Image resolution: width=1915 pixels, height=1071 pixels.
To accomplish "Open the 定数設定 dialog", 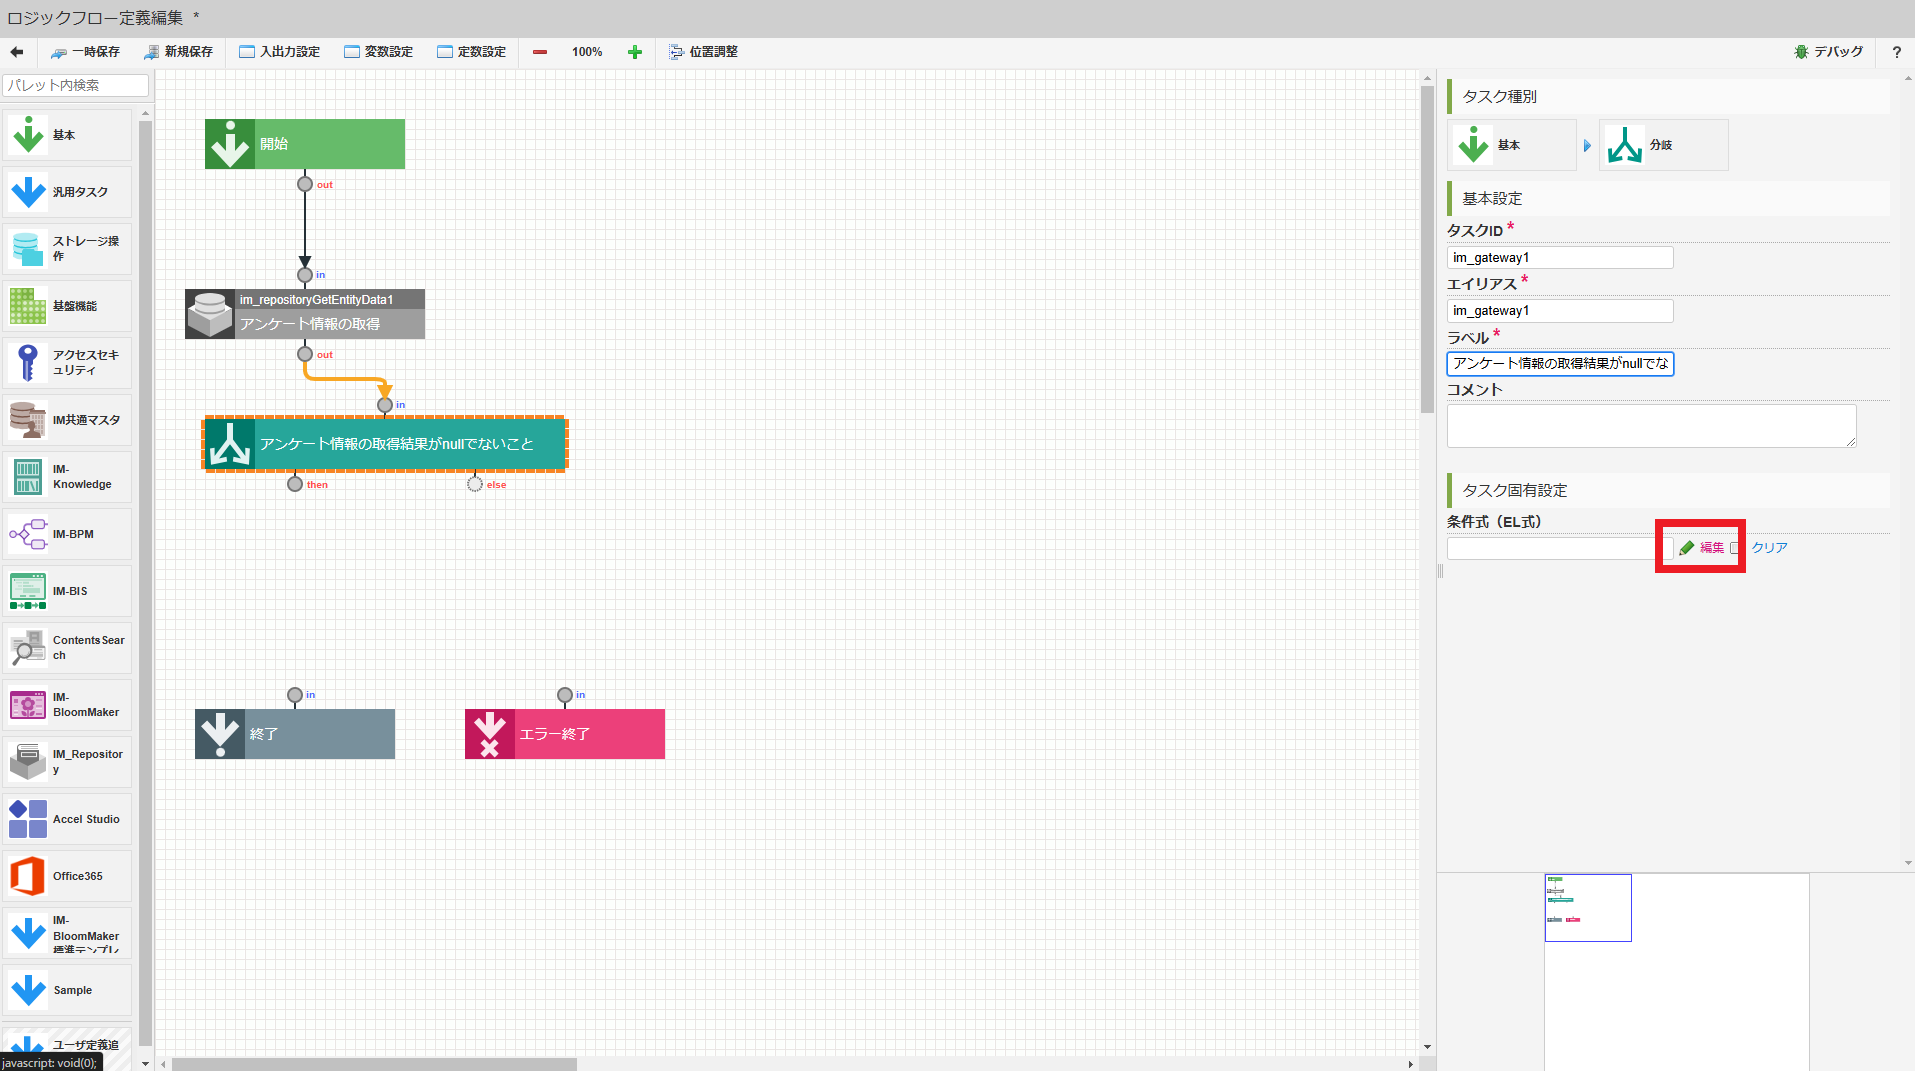I will pyautogui.click(x=472, y=51).
